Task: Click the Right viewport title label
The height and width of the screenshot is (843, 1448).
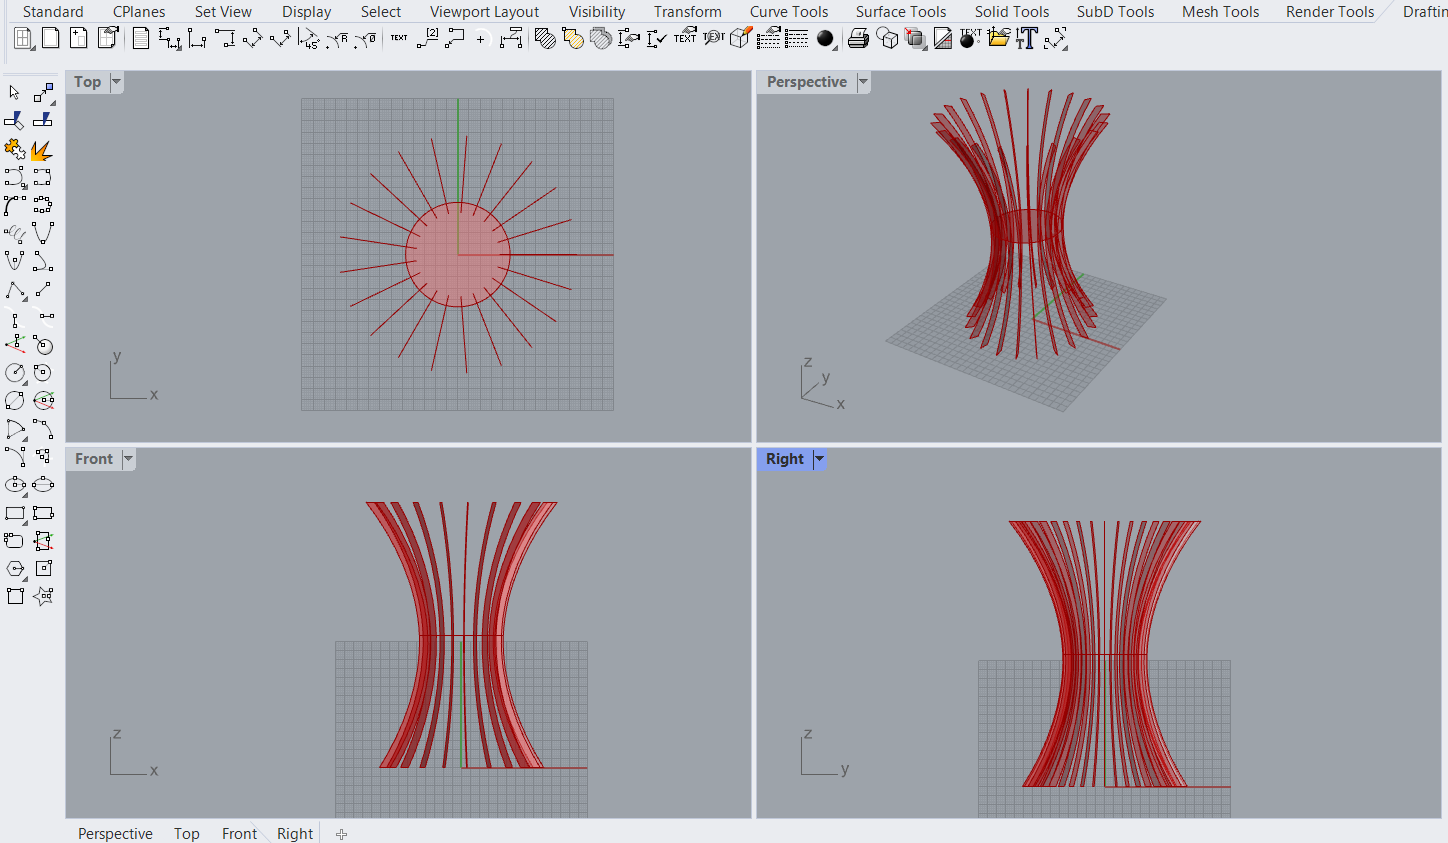Action: (x=784, y=459)
